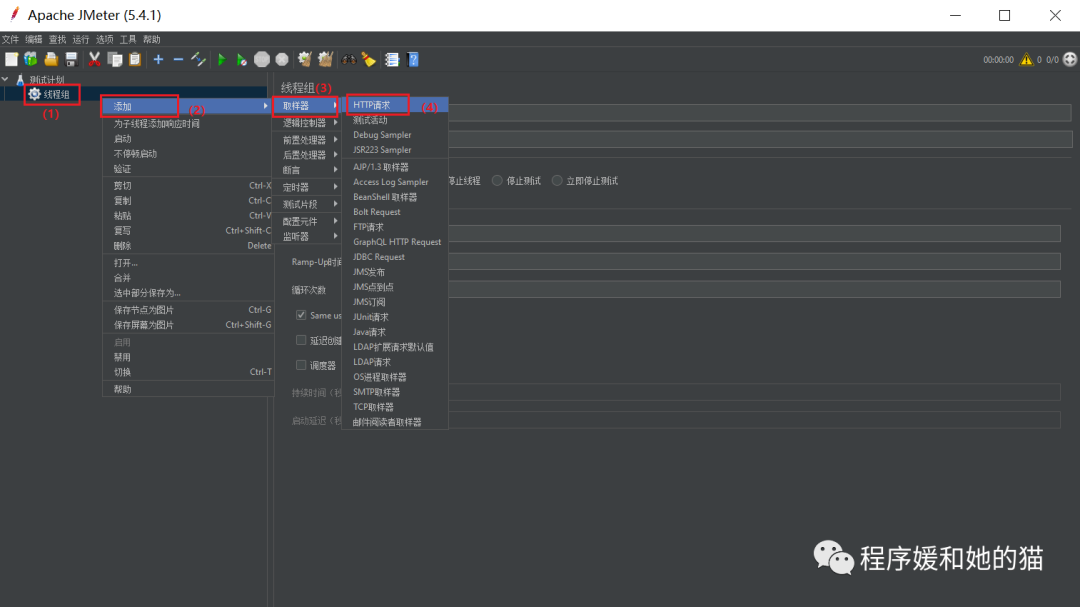This screenshot has height=607, width=1080.
Task: Enable the 调度器 checkbox
Action: [301, 365]
